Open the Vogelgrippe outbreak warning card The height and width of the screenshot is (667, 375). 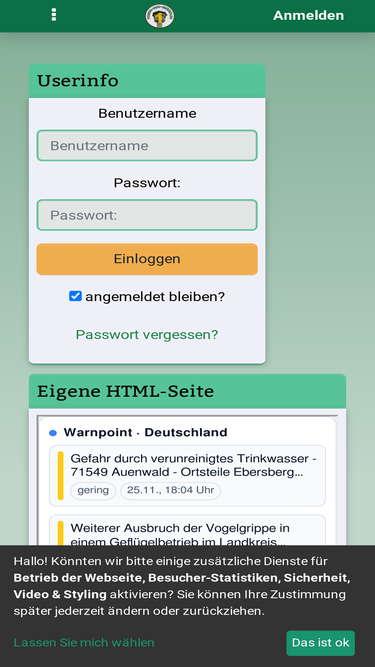point(188,530)
